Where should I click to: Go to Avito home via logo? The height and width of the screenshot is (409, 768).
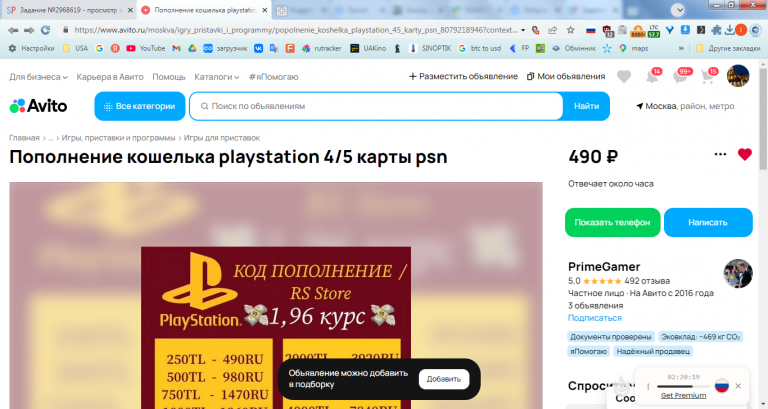38,106
